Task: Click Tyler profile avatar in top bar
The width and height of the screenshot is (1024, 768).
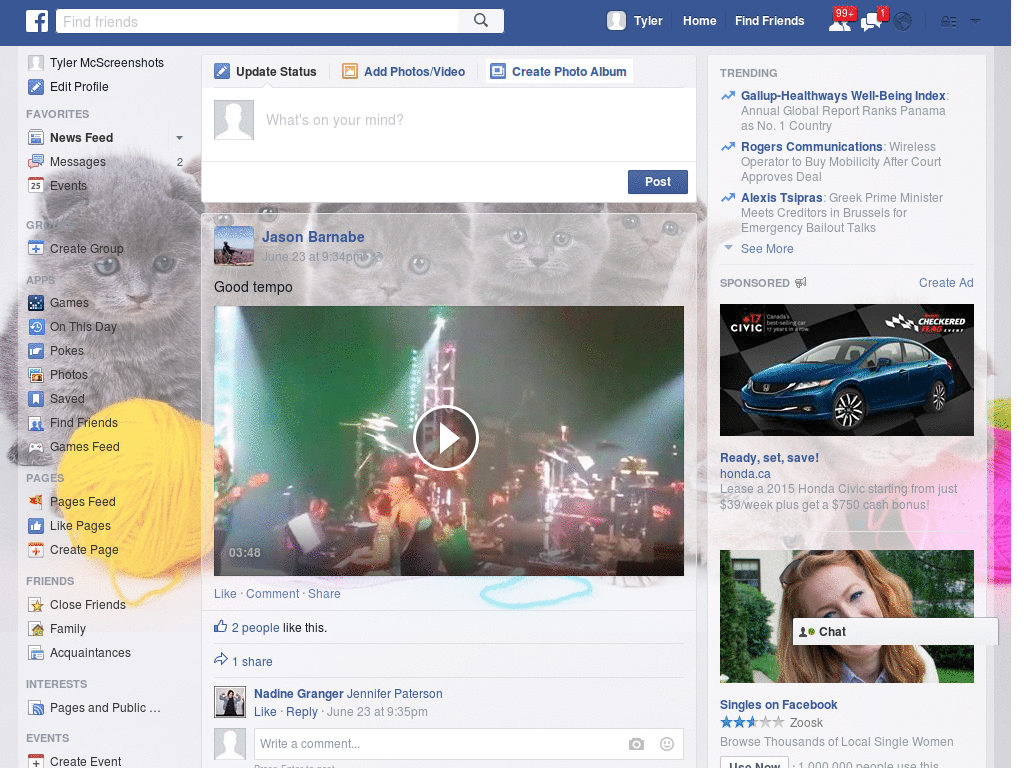Action: [616, 21]
